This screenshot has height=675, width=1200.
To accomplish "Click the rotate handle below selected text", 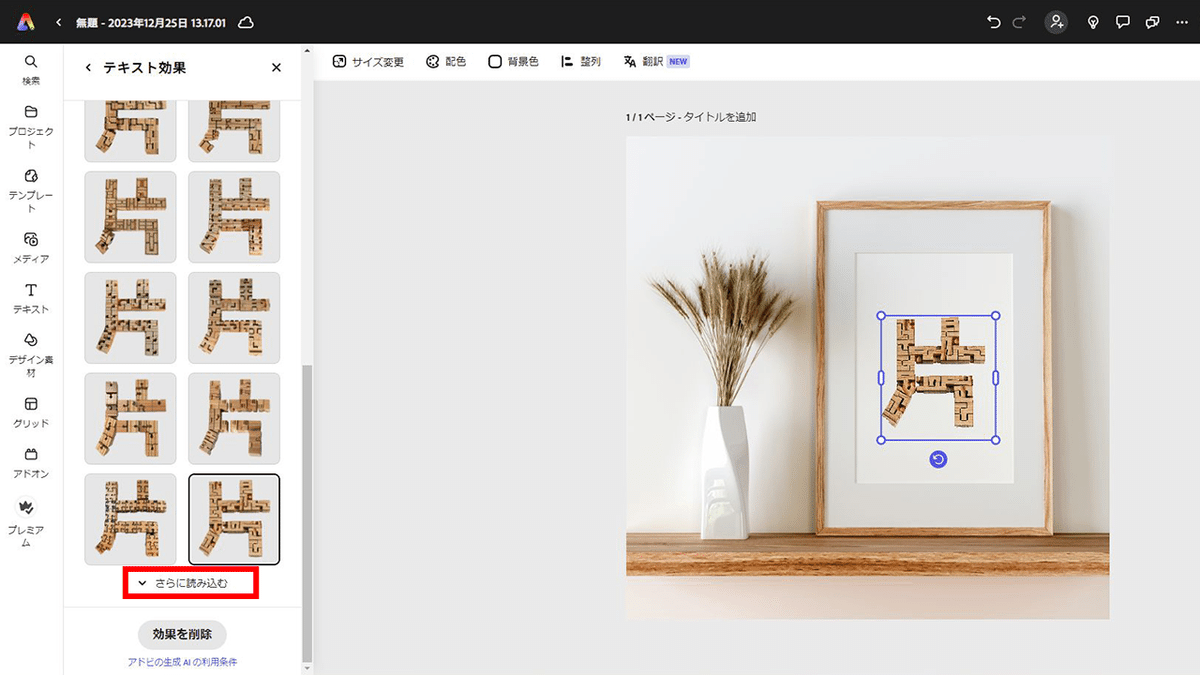I will [x=938, y=459].
